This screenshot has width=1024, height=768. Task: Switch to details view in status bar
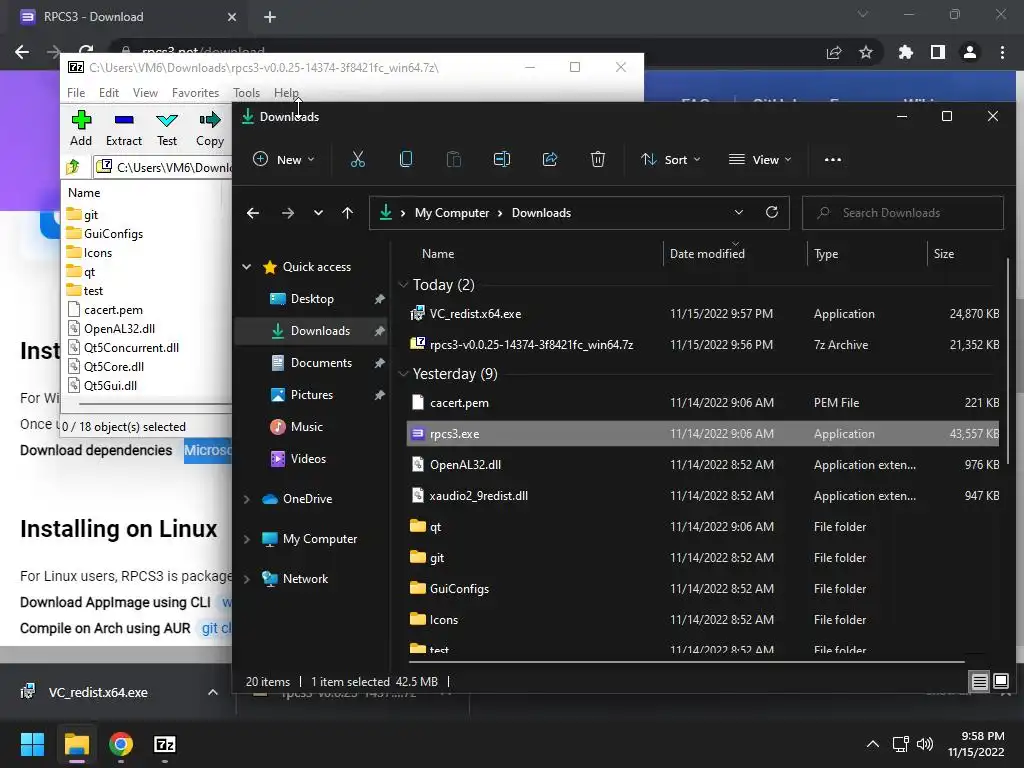tap(980, 682)
